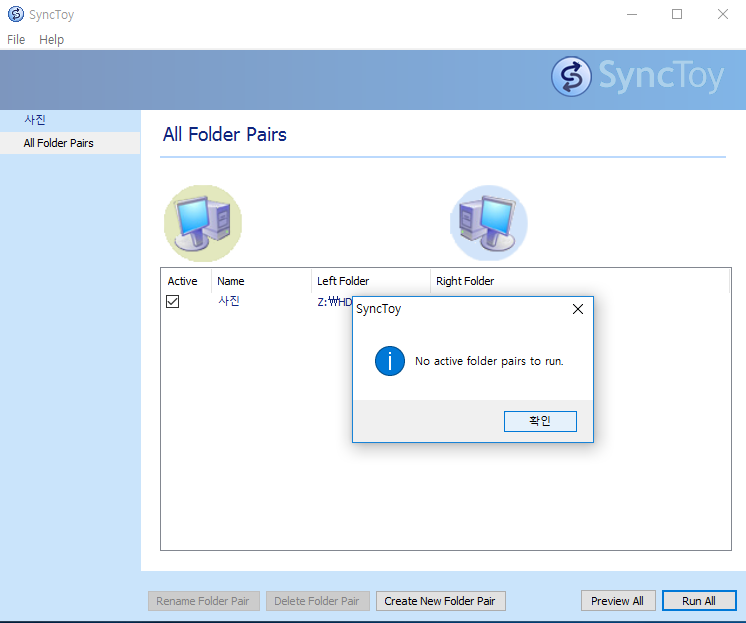The height and width of the screenshot is (623, 746).
Task: Click the Preview All button
Action: (618, 601)
